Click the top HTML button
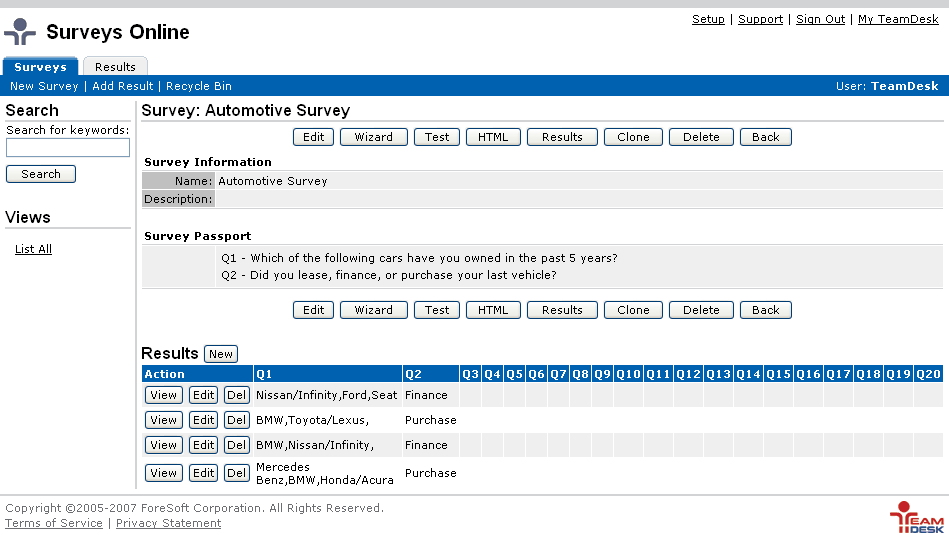Viewport: 949px width, 539px height. click(493, 137)
